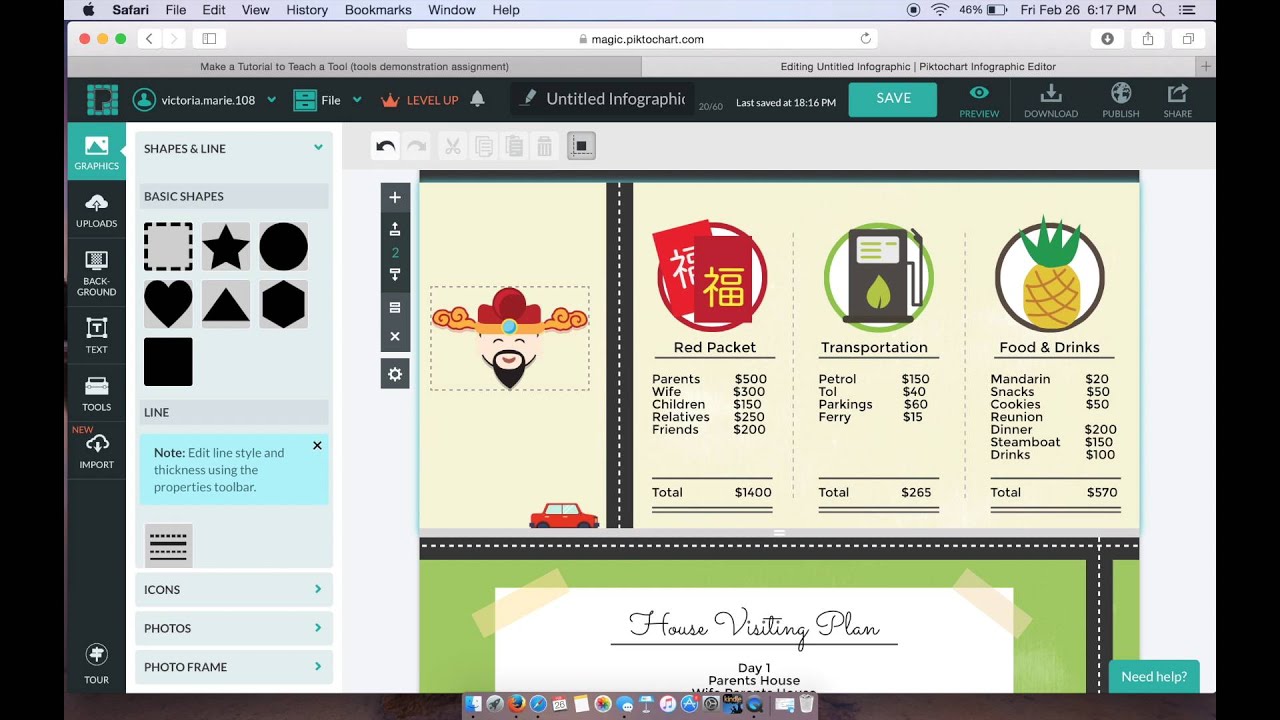This screenshot has height=720, width=1280.
Task: Click the paste icon in the editing toolbar
Action: point(514,147)
